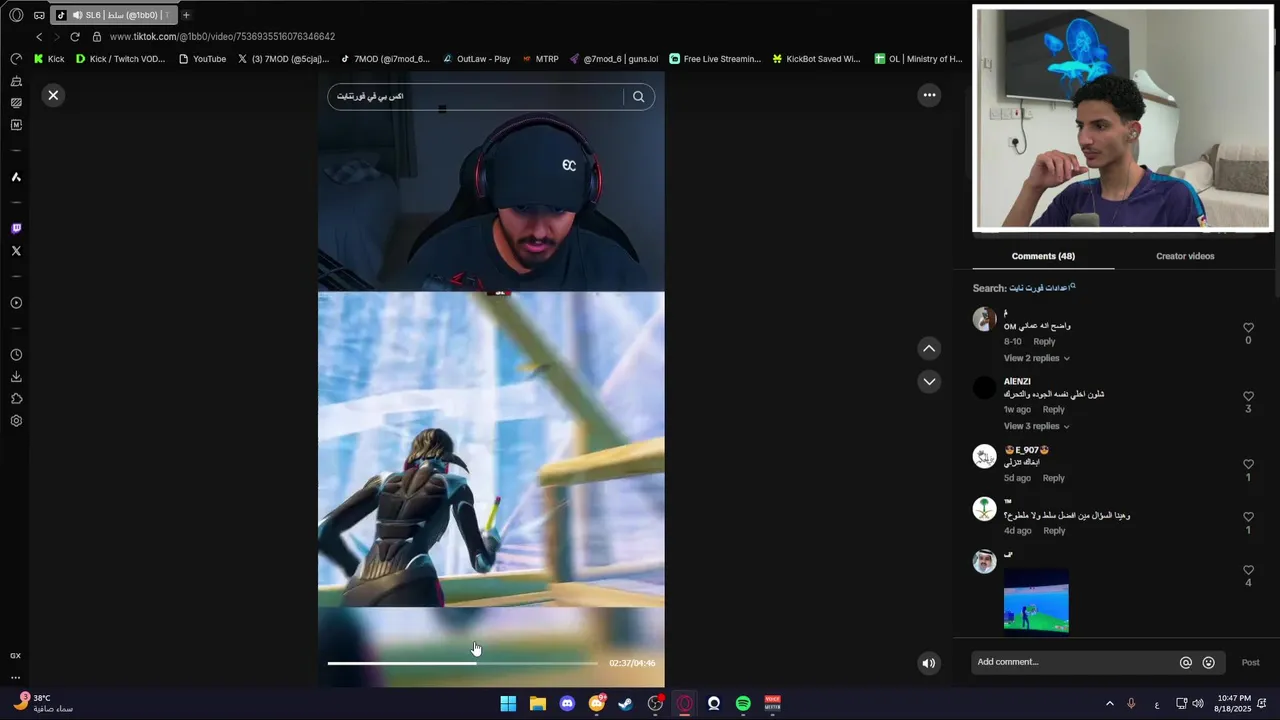This screenshot has height=720, width=1280.
Task: Open a new browser tab
Action: tap(186, 15)
